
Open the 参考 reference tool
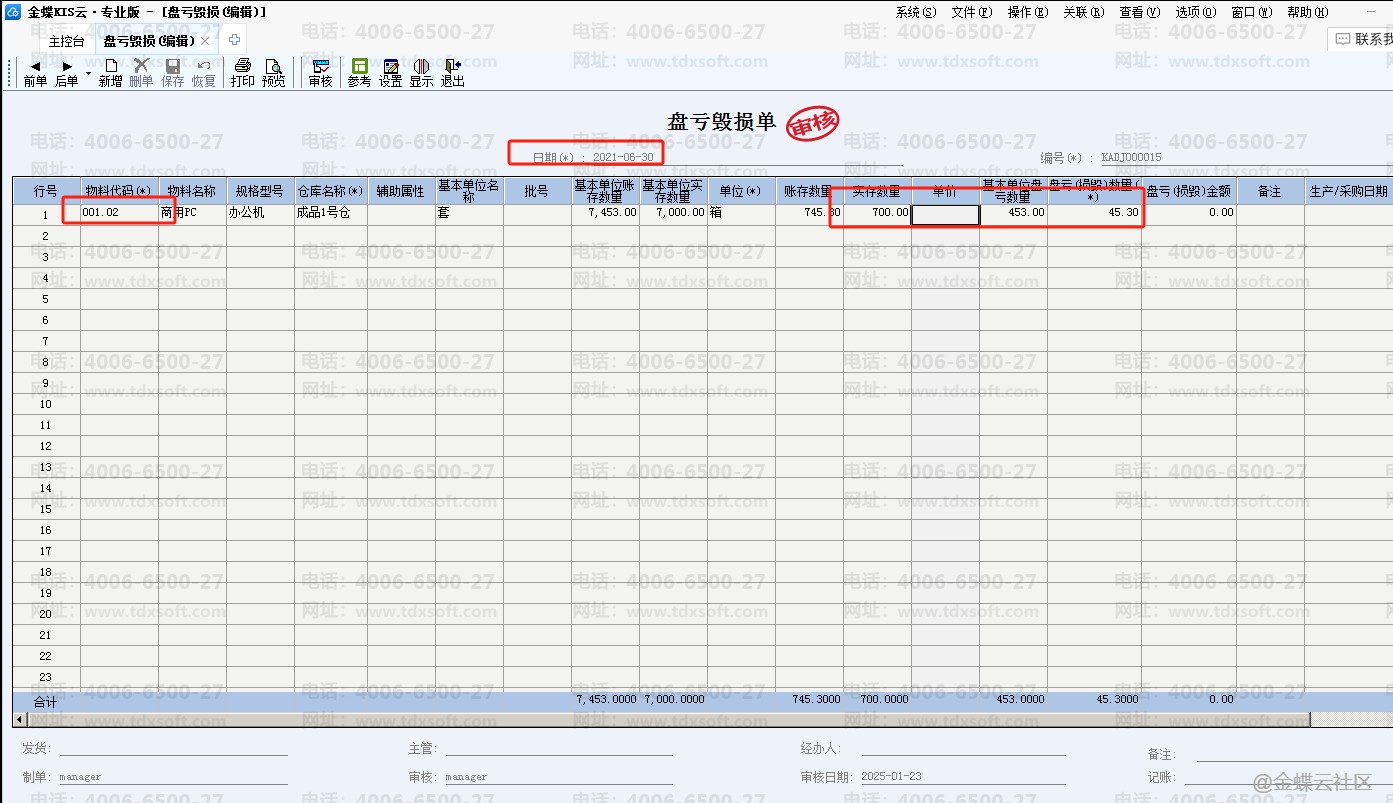point(359,73)
